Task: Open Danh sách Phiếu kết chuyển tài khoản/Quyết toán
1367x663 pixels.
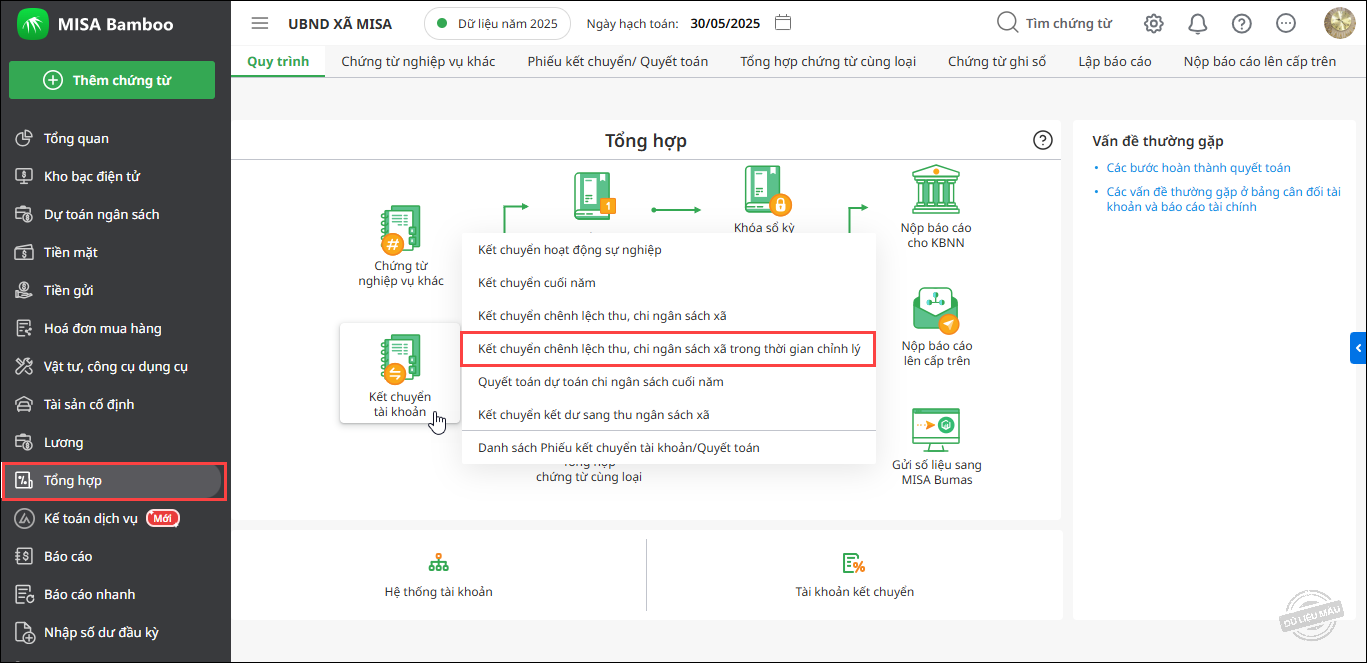Action: tap(668, 448)
